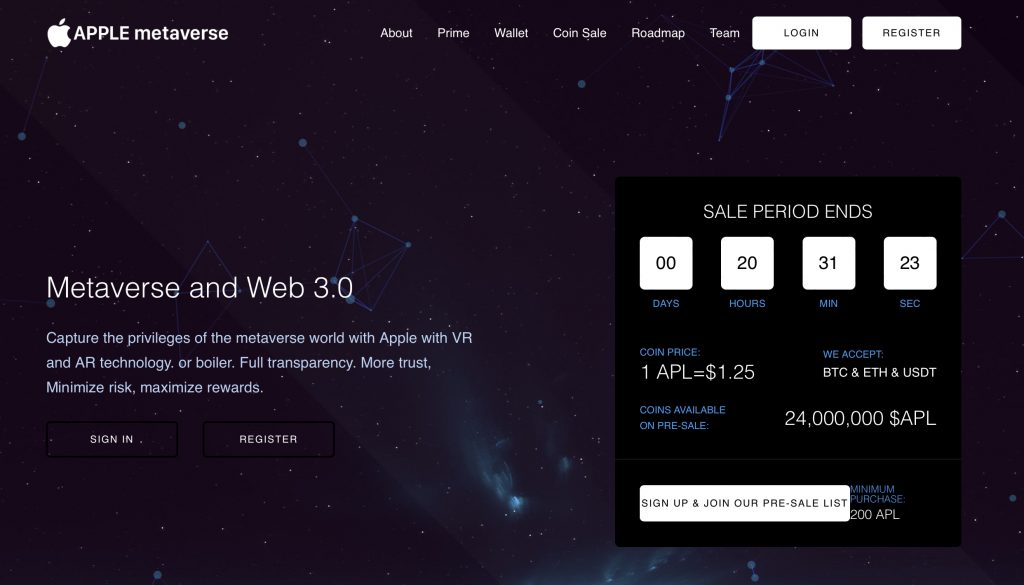Navigate to Coin Sale
The width and height of the screenshot is (1024, 585).
[x=579, y=33]
